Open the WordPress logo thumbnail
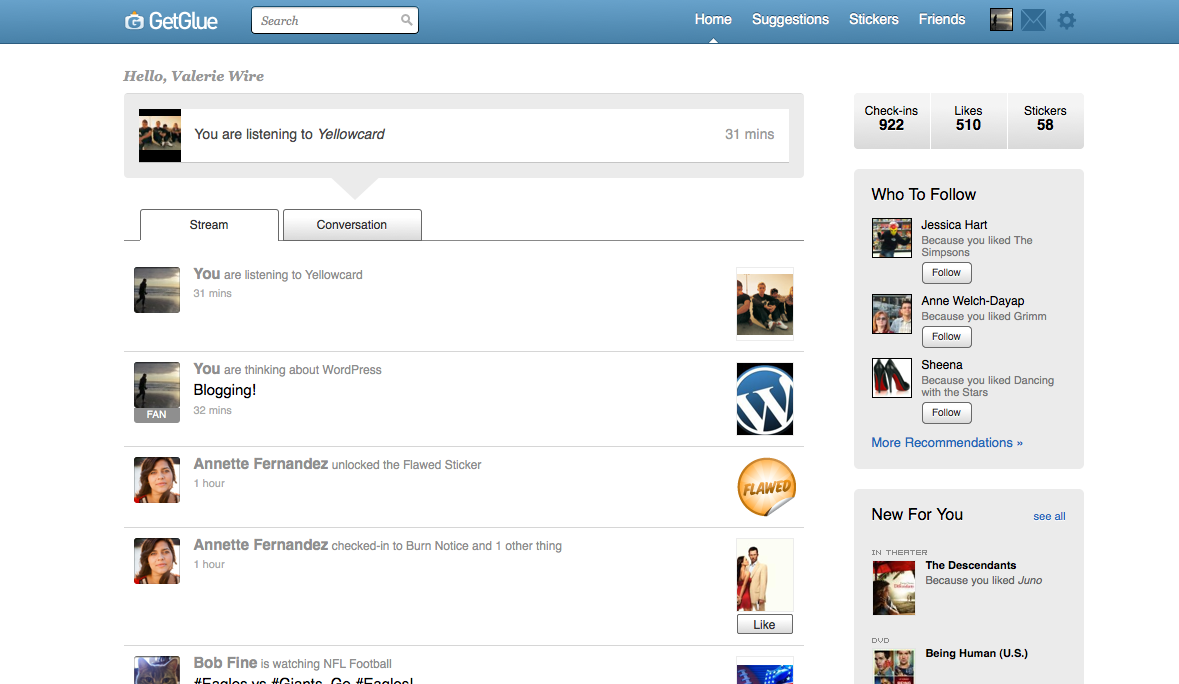 (x=764, y=399)
